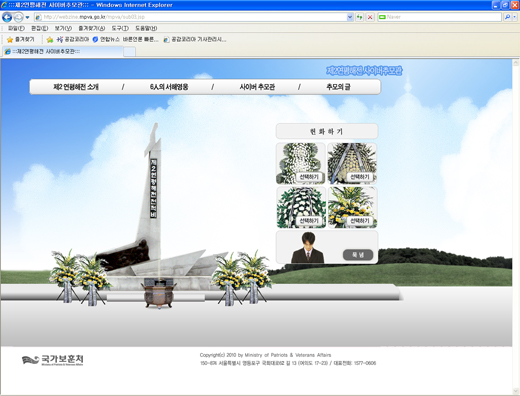Select the dark pine wreath 선택하기 button
The width and height of the screenshot is (520, 396).
tap(360, 177)
